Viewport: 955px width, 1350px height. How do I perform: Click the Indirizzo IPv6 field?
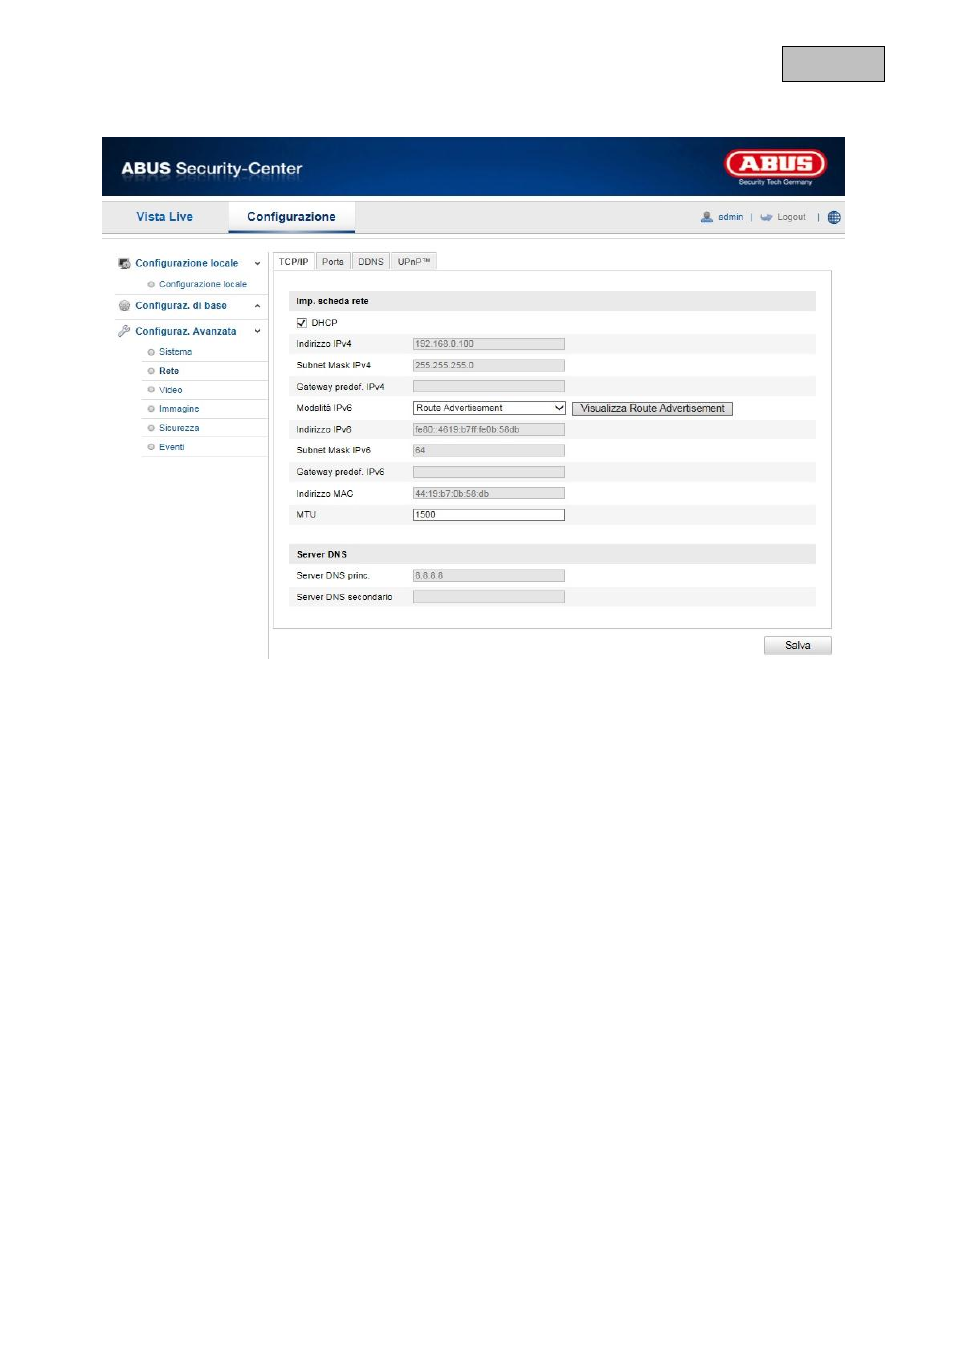(x=489, y=429)
